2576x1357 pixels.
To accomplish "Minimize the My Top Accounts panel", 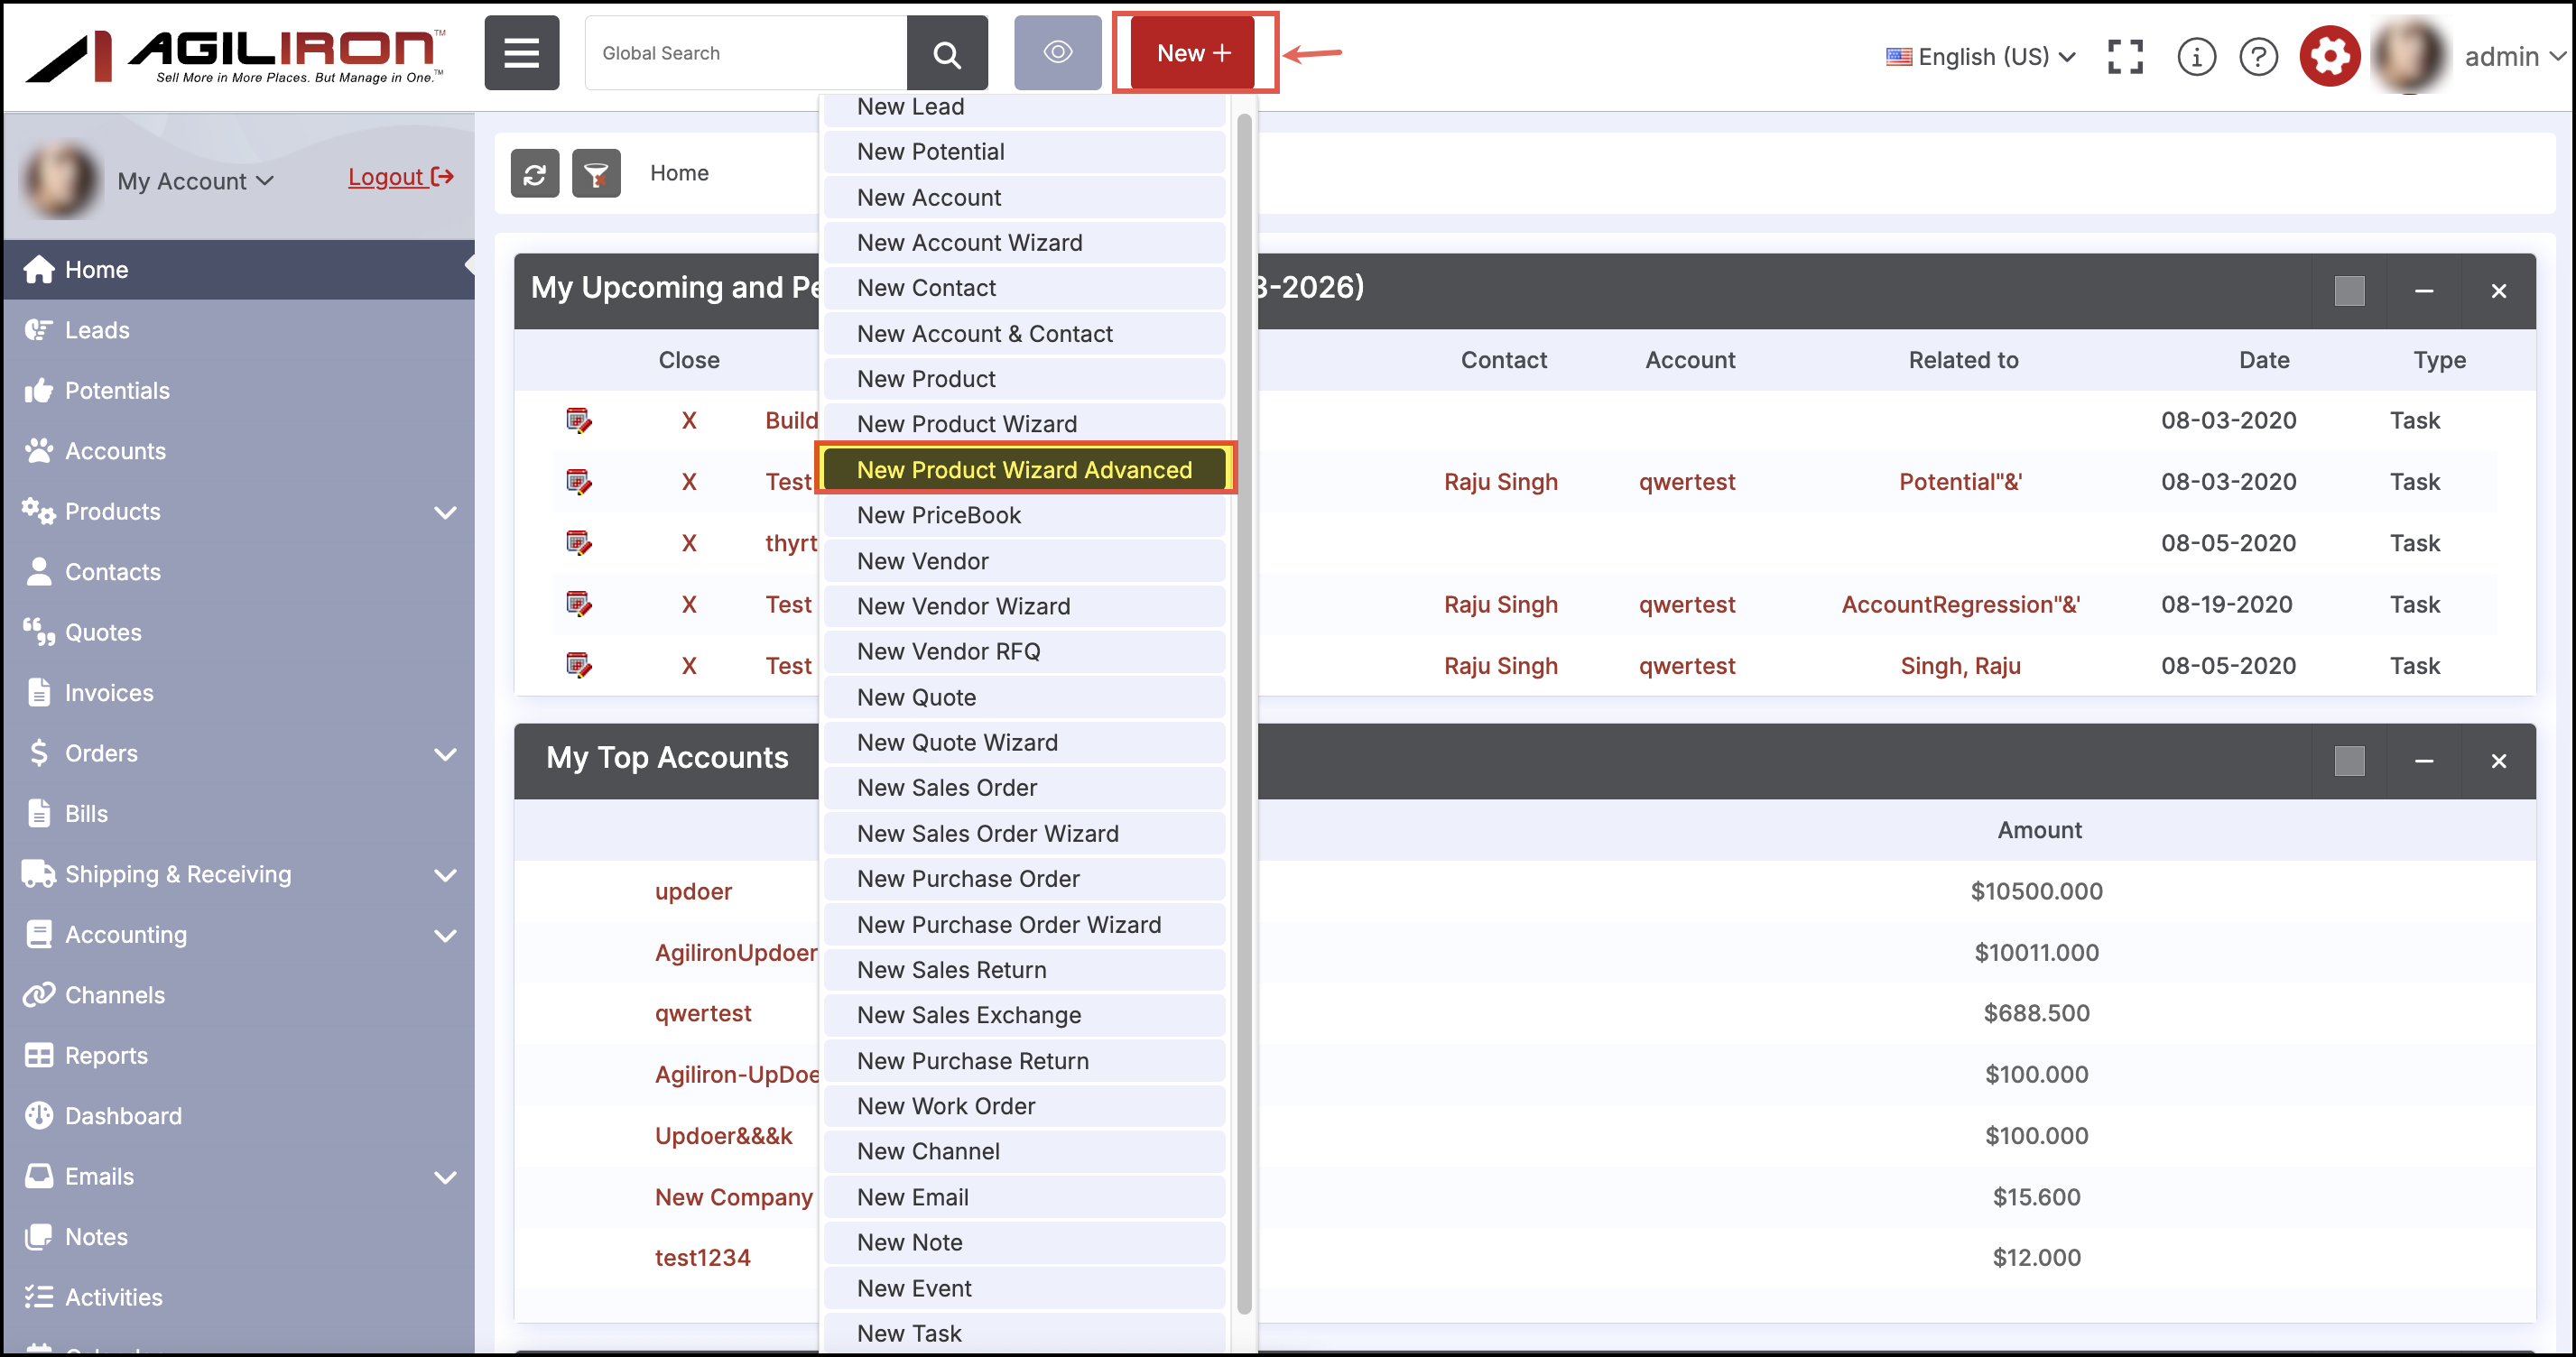I will pyautogui.click(x=2424, y=761).
